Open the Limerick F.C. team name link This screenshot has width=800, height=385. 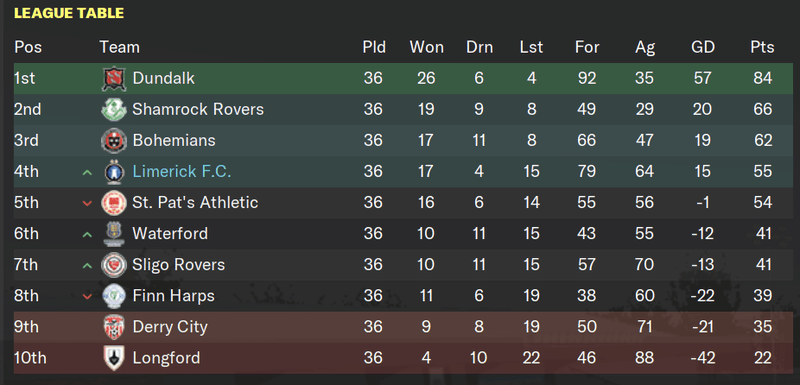click(x=182, y=171)
